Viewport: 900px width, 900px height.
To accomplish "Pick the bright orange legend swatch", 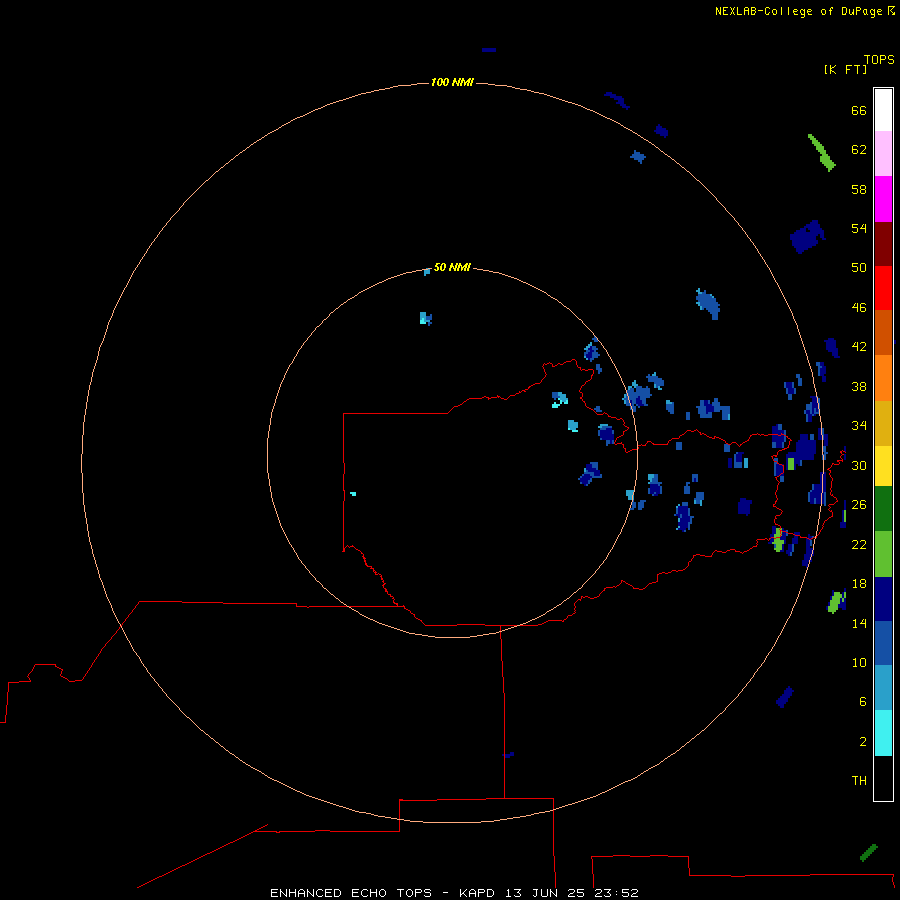I will pyautogui.click(x=883, y=378).
